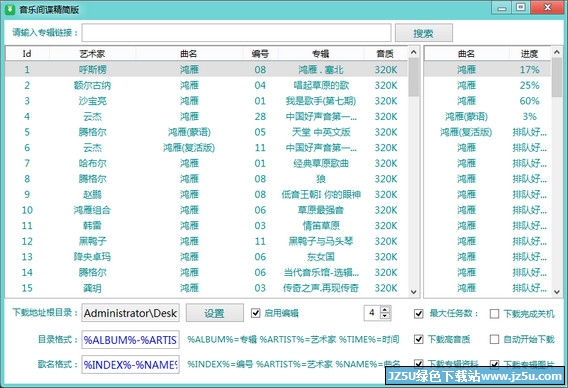Toggle the checkbox beside 最大任务数
Screen dimensions: 568x388
pos(419,313)
